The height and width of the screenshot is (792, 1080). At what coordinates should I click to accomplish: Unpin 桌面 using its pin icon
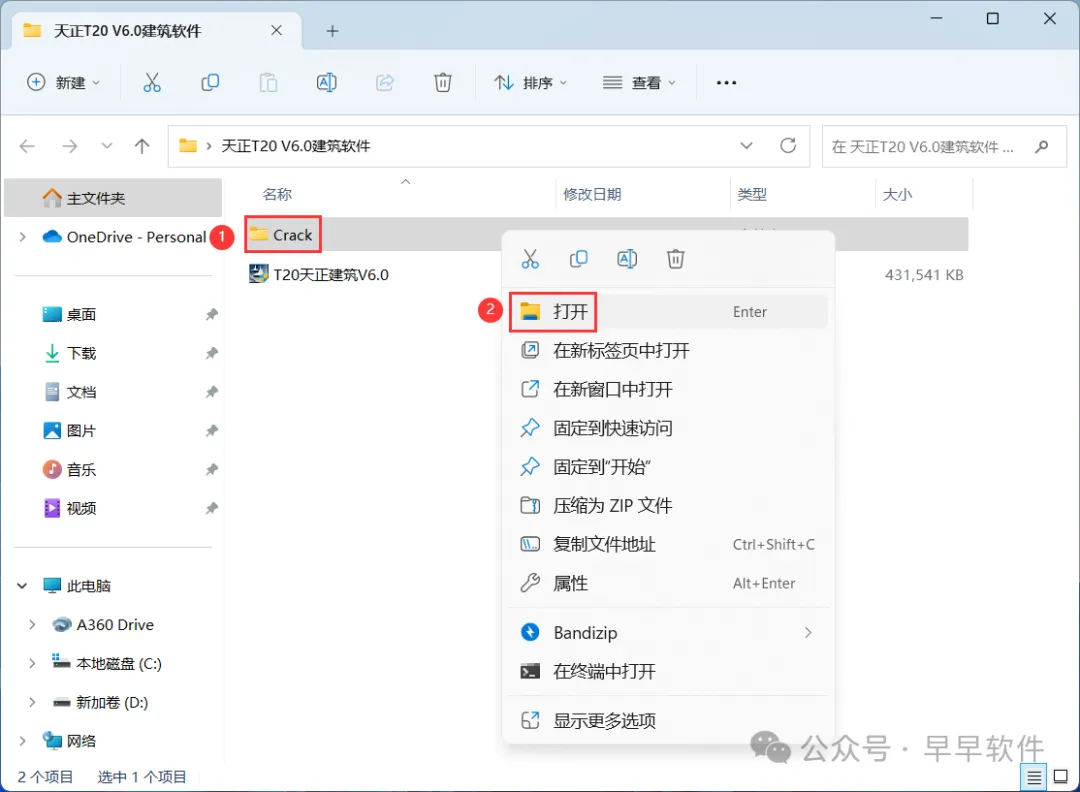[x=211, y=315]
